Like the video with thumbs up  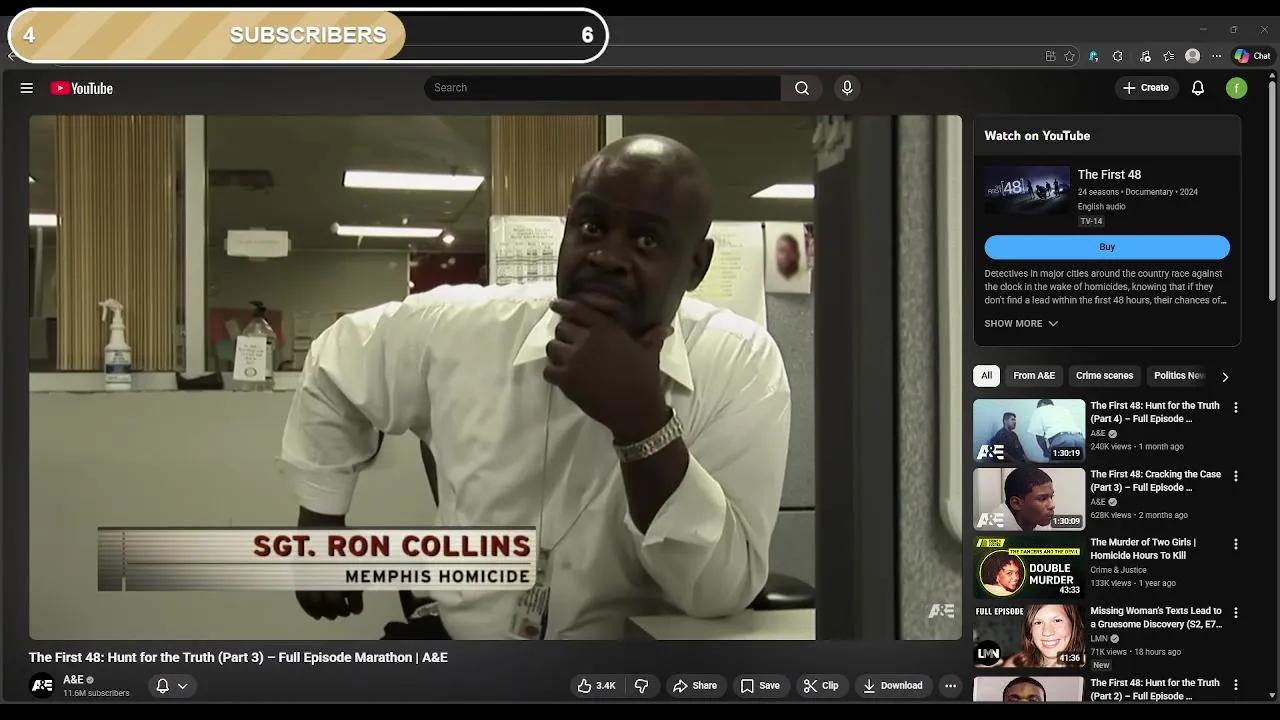(597, 686)
